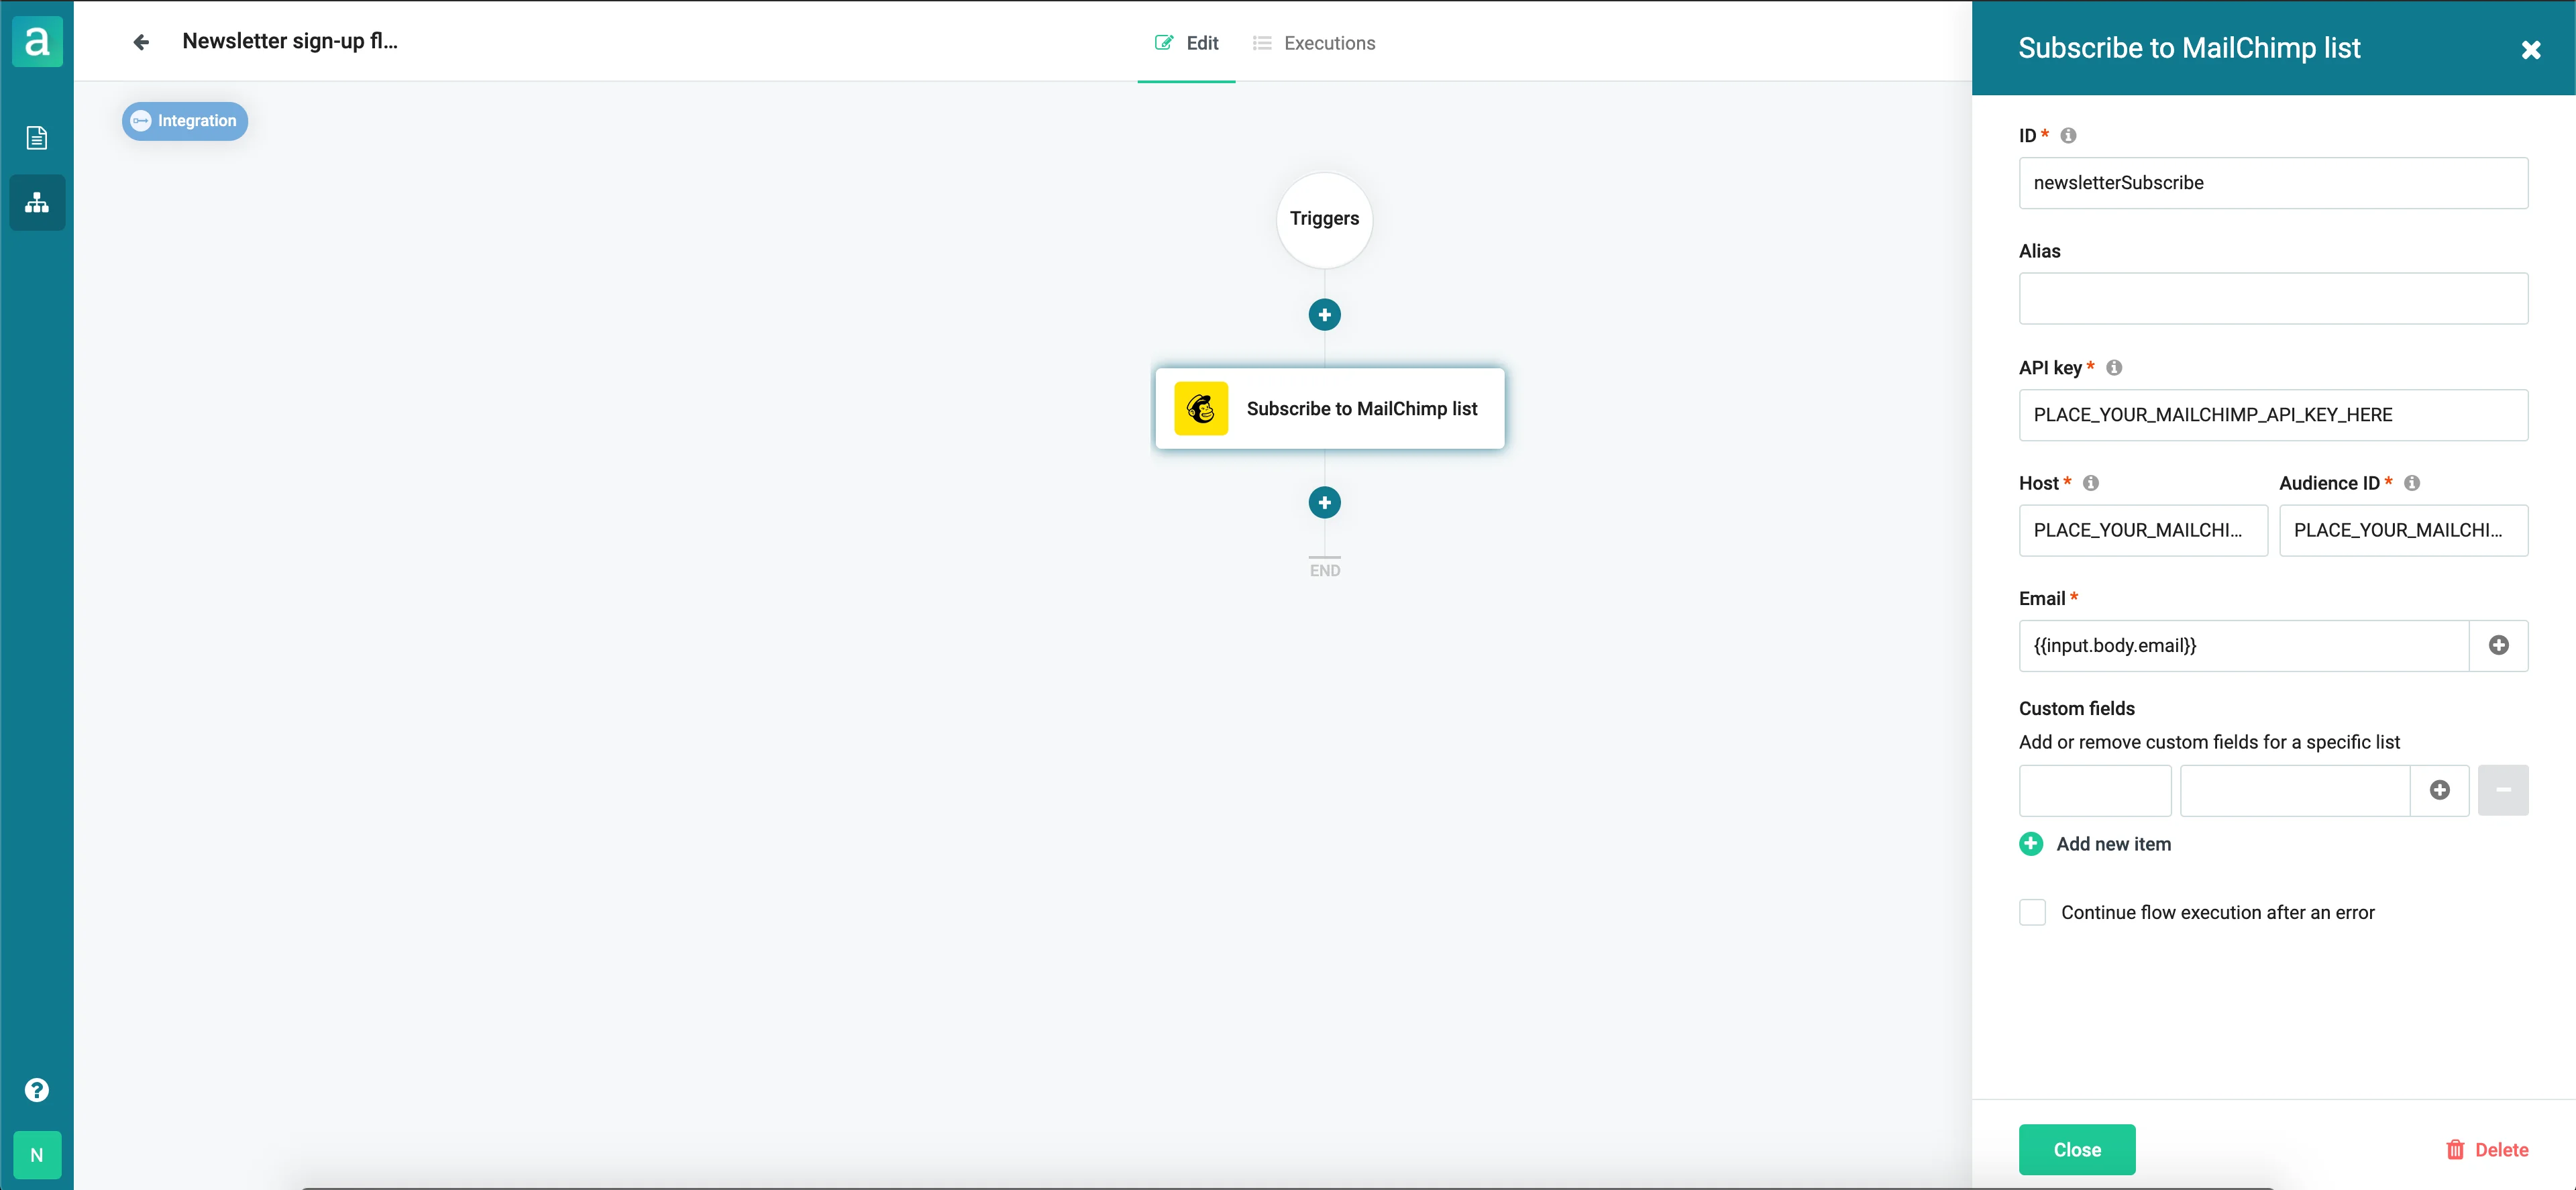
Task: Switch to the Executions tab
Action: pyautogui.click(x=1314, y=43)
